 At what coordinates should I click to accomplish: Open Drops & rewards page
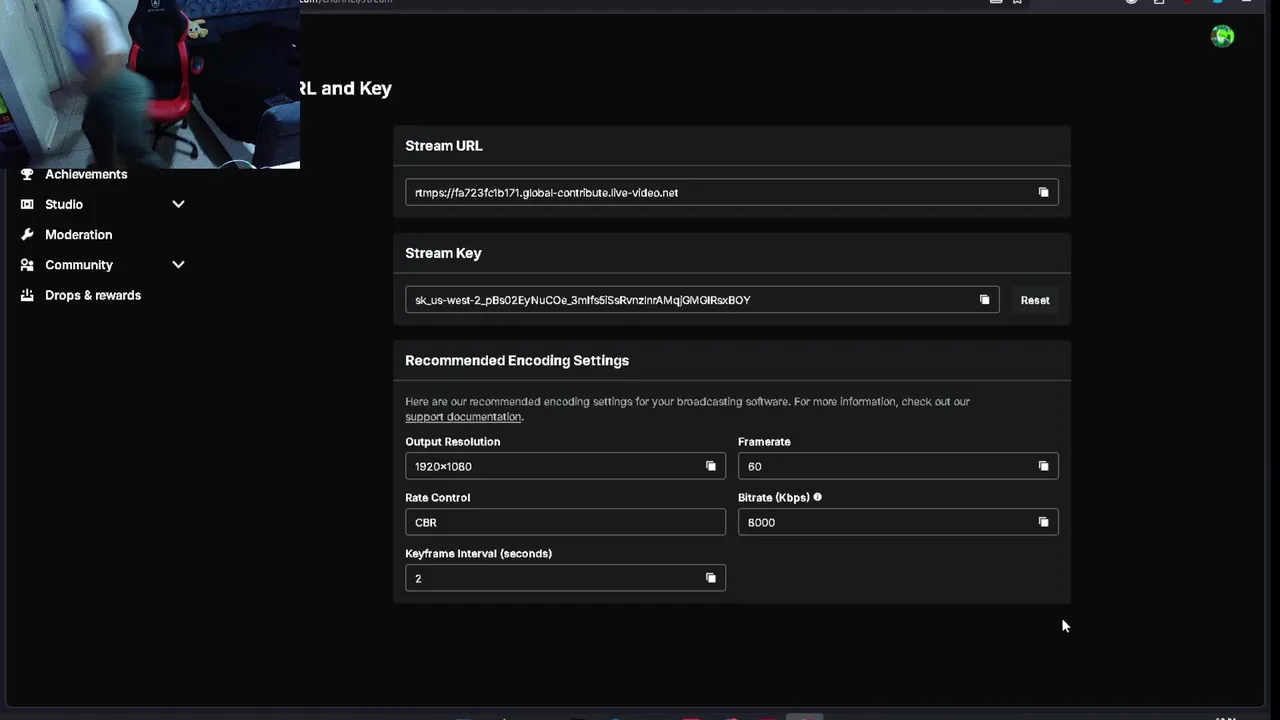click(92, 295)
